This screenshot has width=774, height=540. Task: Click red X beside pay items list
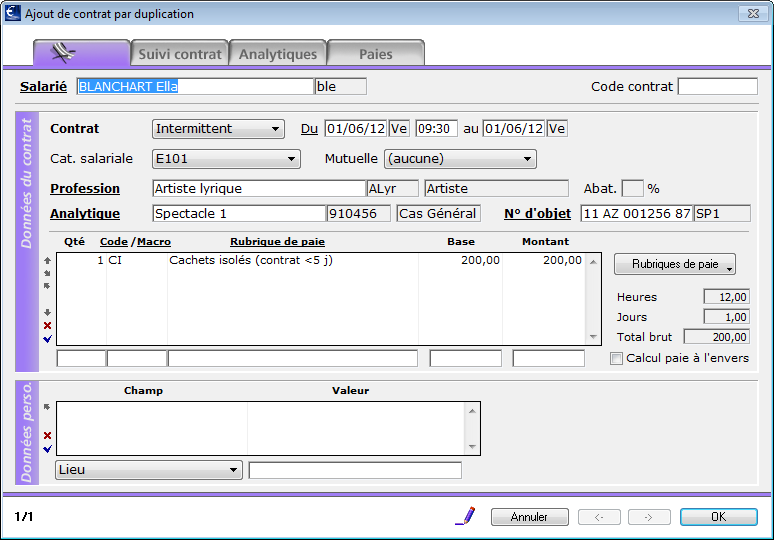47,325
